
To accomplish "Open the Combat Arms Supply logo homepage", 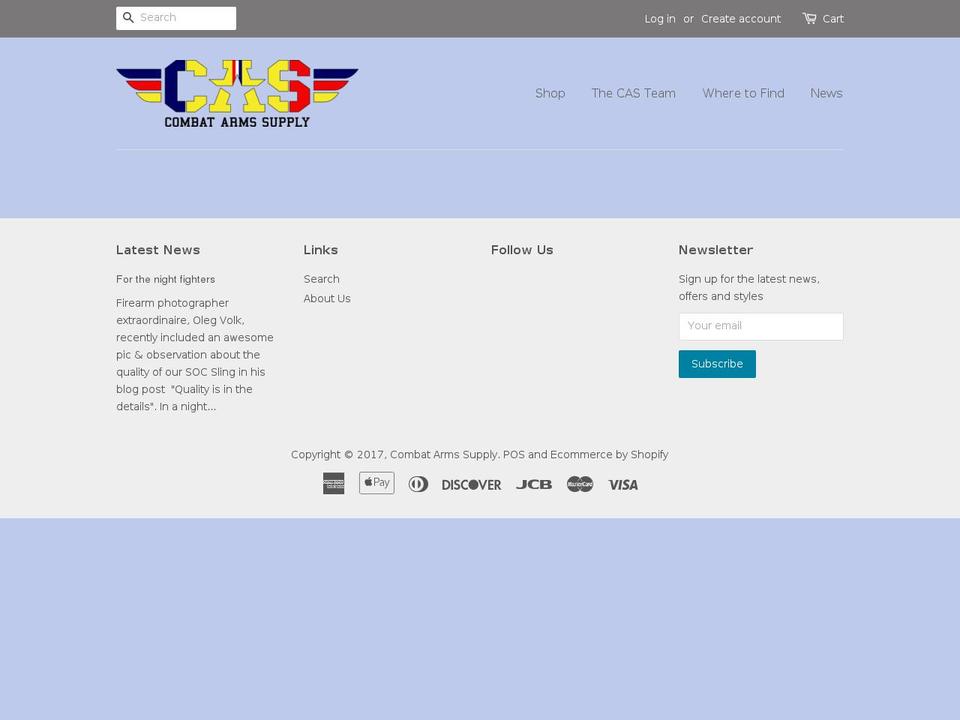I will point(237,94).
